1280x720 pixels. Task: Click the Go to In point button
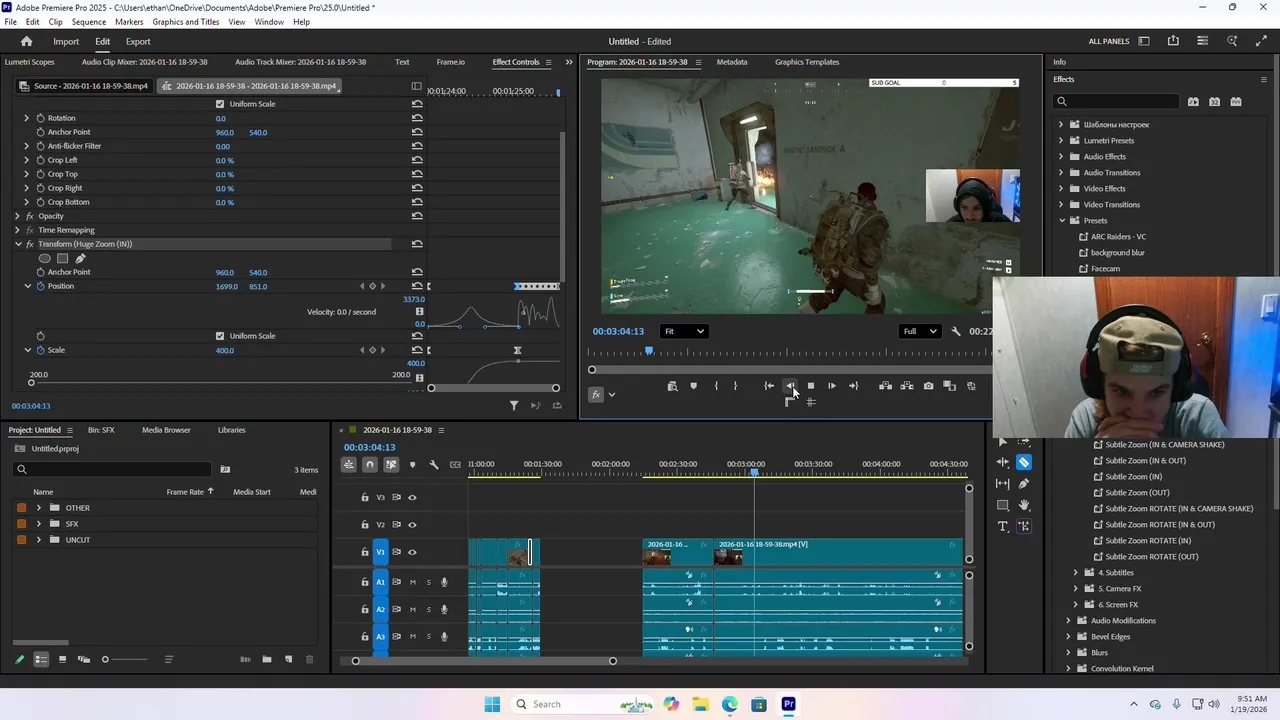tap(768, 386)
